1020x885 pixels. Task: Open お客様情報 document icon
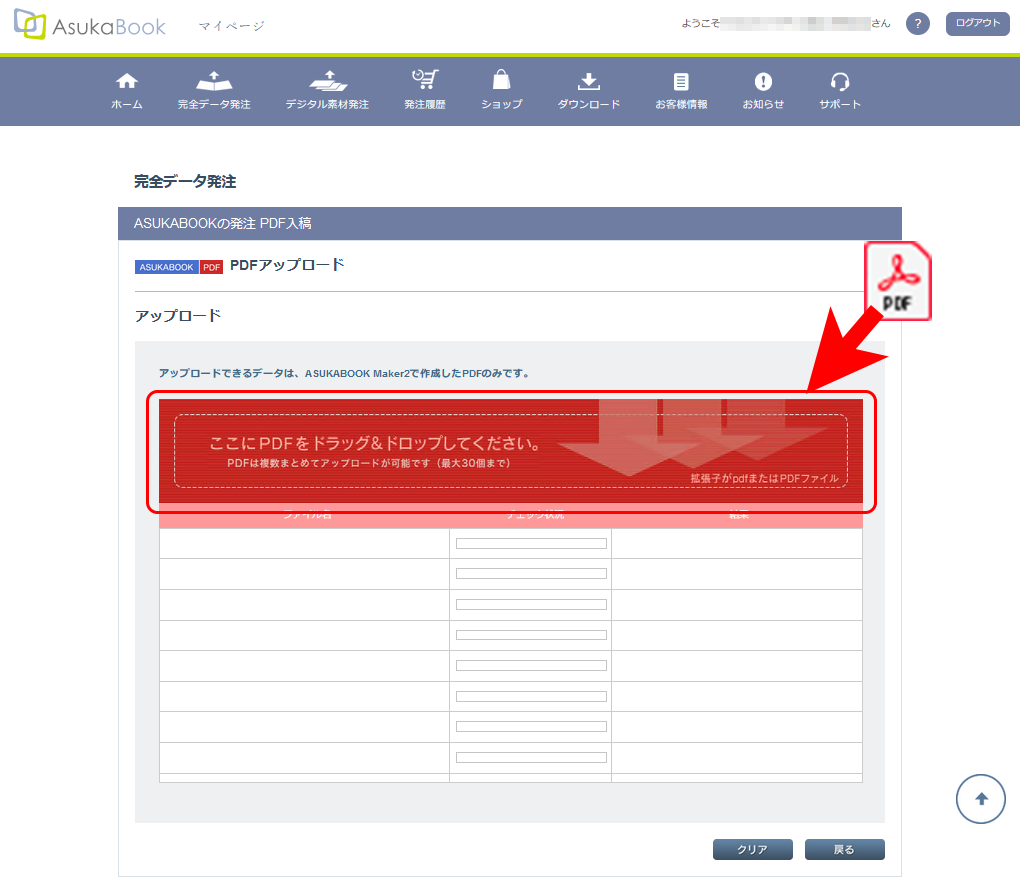pyautogui.click(x=681, y=82)
